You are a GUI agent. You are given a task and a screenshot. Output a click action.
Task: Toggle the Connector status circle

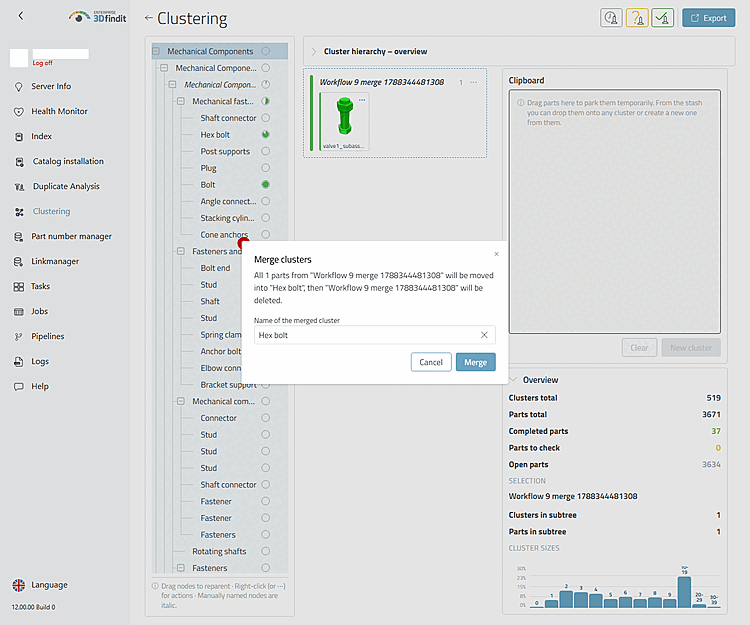click(x=265, y=418)
